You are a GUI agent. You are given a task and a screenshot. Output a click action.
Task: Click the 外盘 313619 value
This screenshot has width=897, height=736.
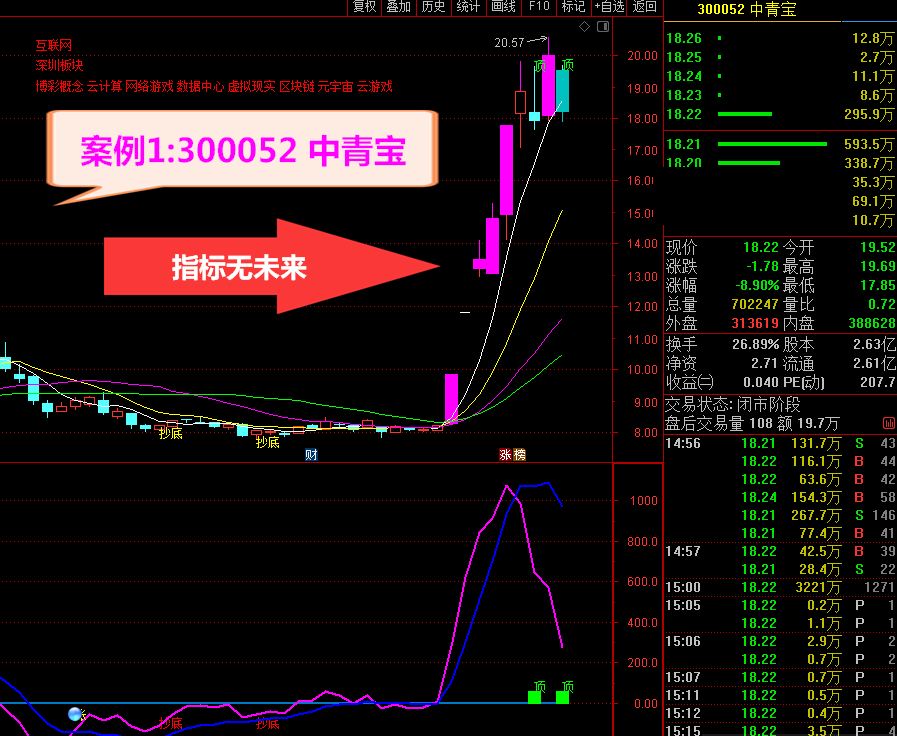coord(755,323)
